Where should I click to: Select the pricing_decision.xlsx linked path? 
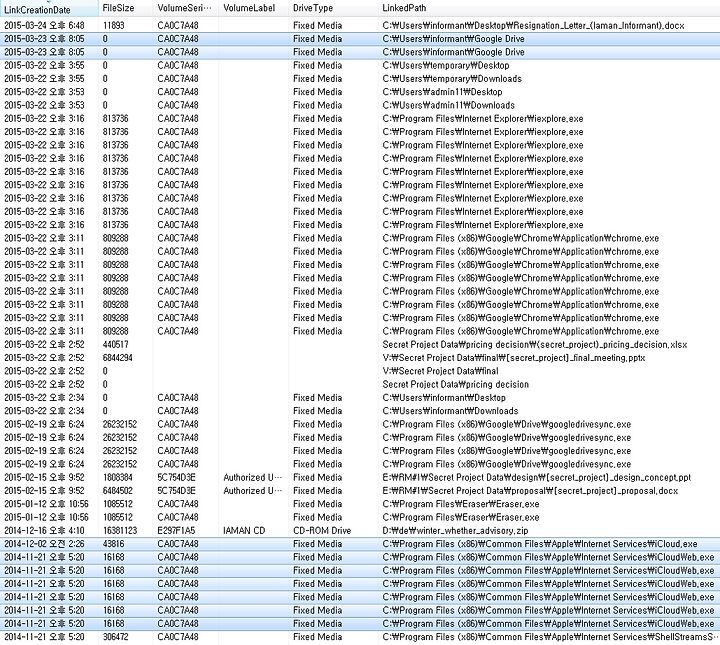click(534, 345)
